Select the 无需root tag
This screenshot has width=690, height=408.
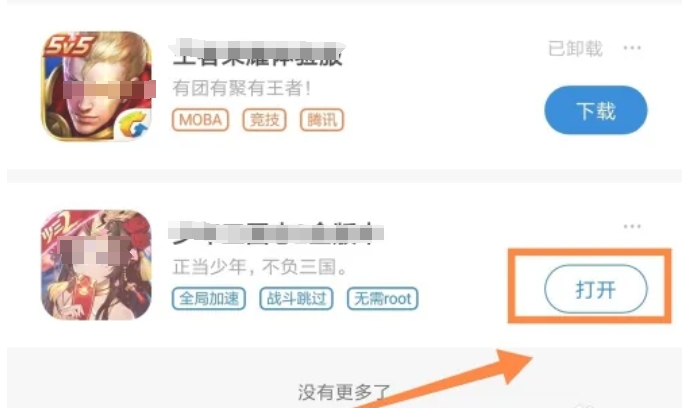pyautogui.click(x=382, y=298)
